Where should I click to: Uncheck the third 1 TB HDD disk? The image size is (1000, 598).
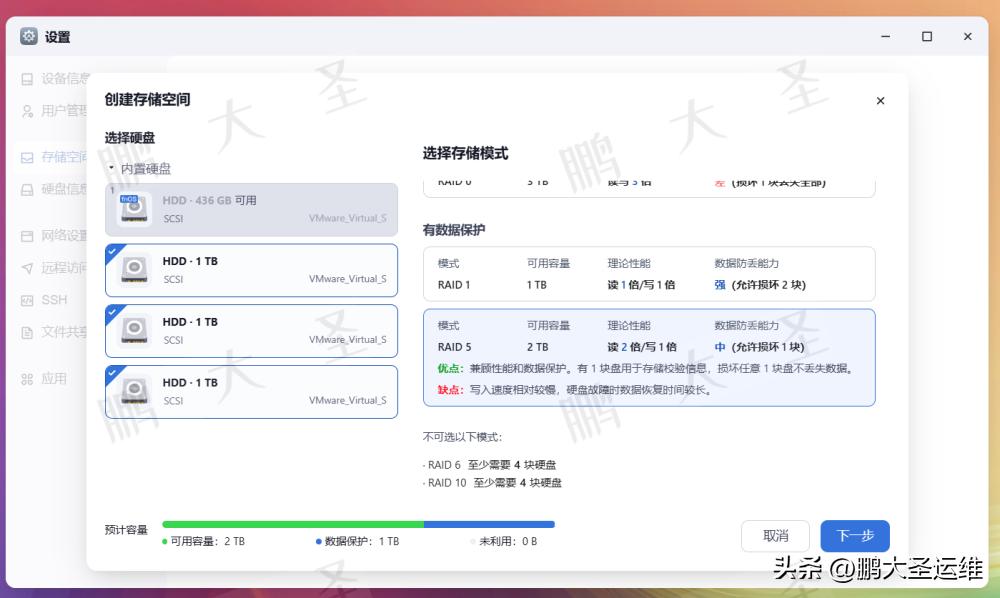coord(112,373)
